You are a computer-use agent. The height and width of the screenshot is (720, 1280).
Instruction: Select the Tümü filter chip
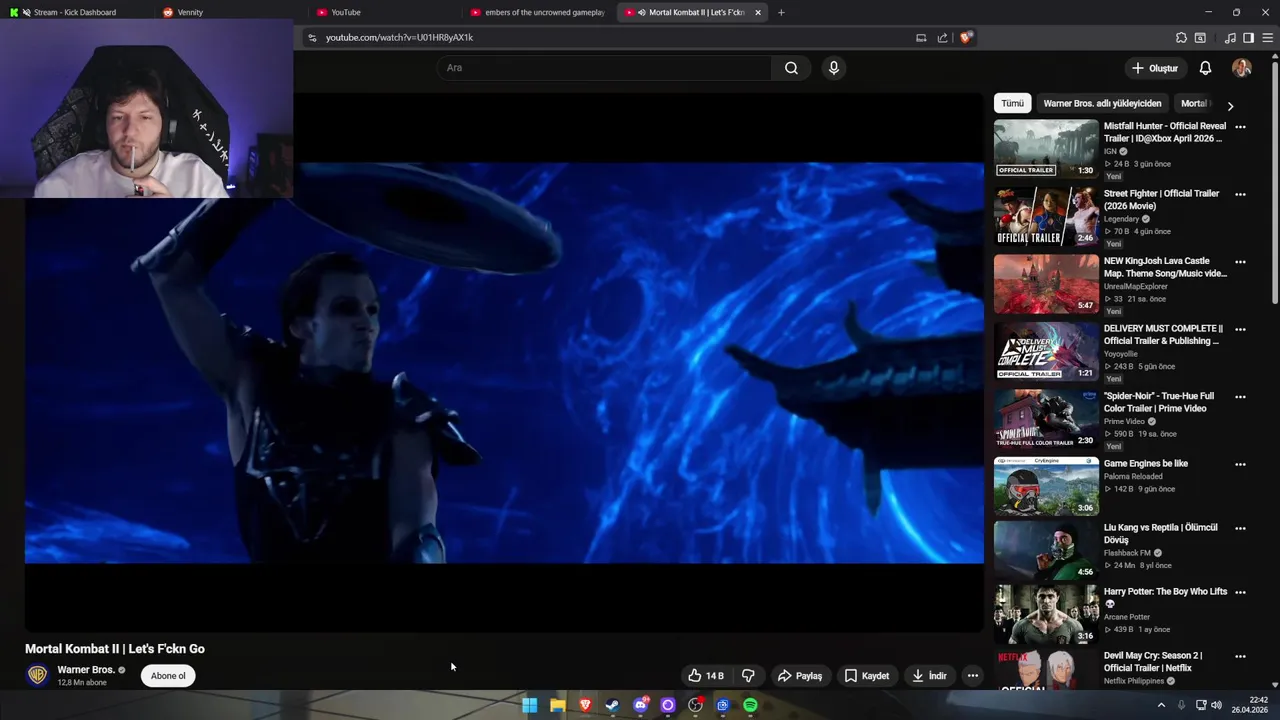point(1013,103)
